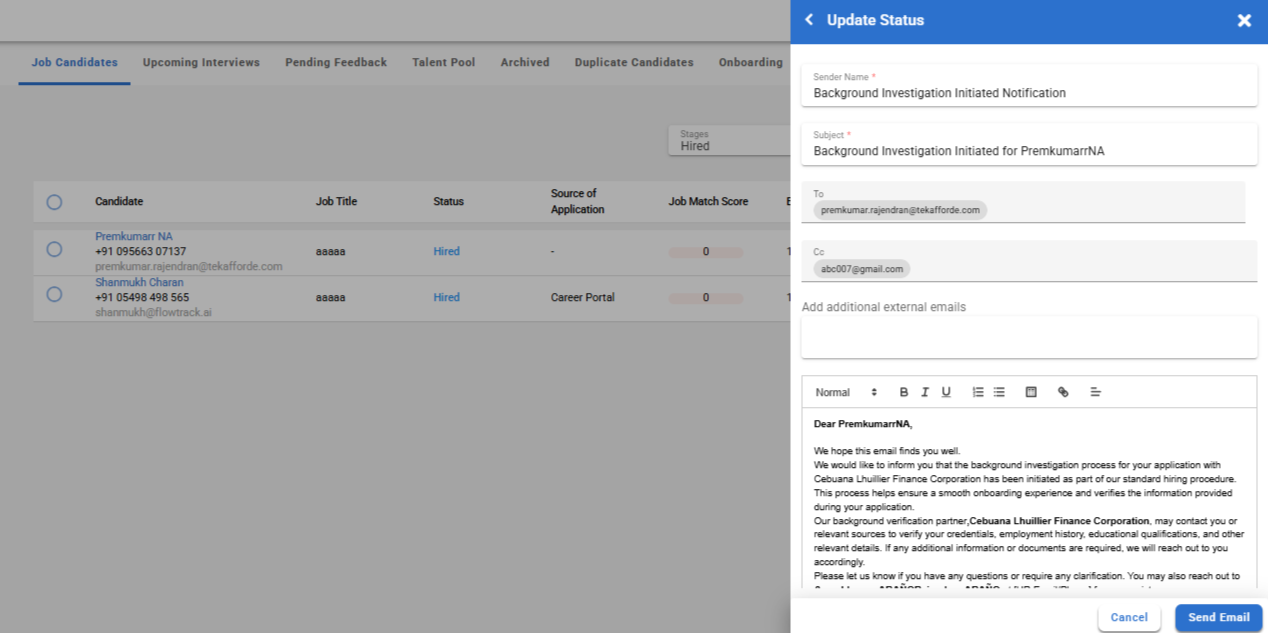
Task: Switch to the Upcoming Interviews tab
Action: pyautogui.click(x=201, y=62)
